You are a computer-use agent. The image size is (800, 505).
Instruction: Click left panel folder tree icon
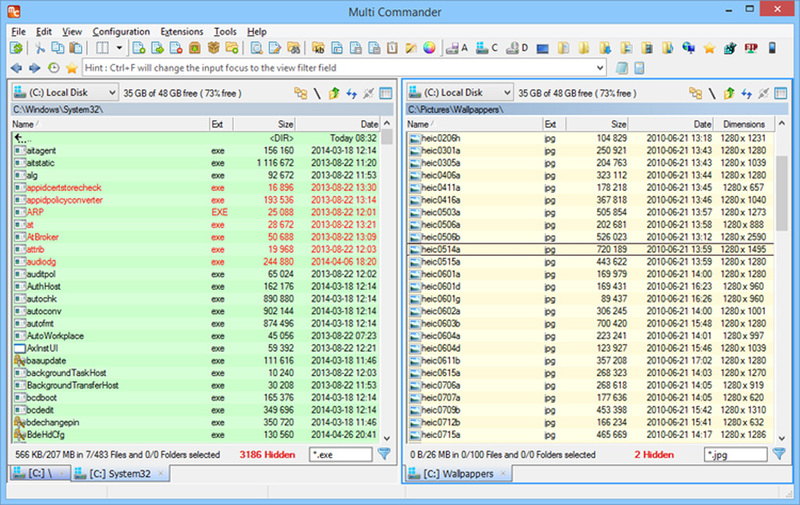pyautogui.click(x=301, y=93)
